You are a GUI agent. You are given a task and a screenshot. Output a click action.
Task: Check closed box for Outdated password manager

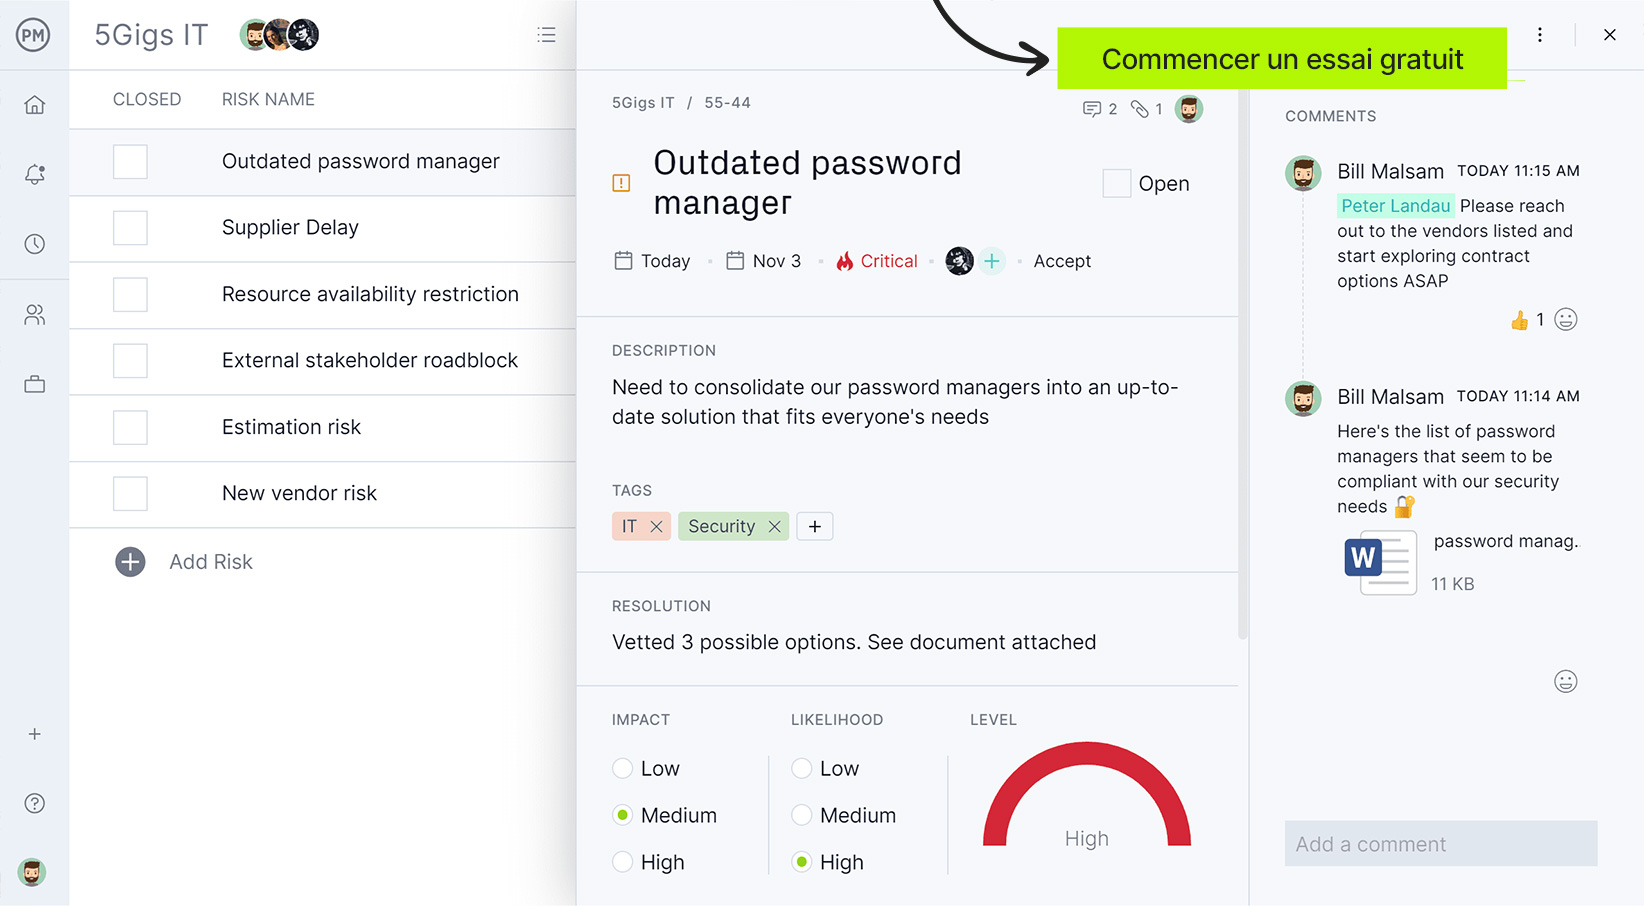(130, 162)
